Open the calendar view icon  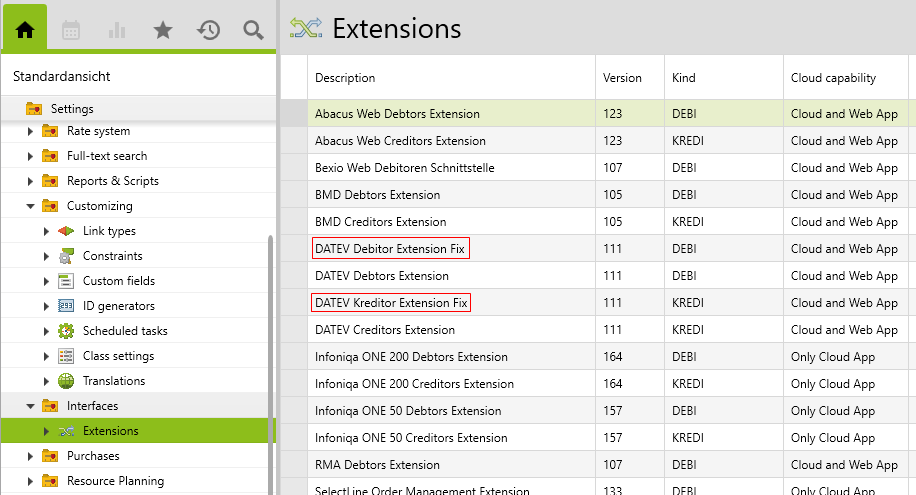(71, 30)
